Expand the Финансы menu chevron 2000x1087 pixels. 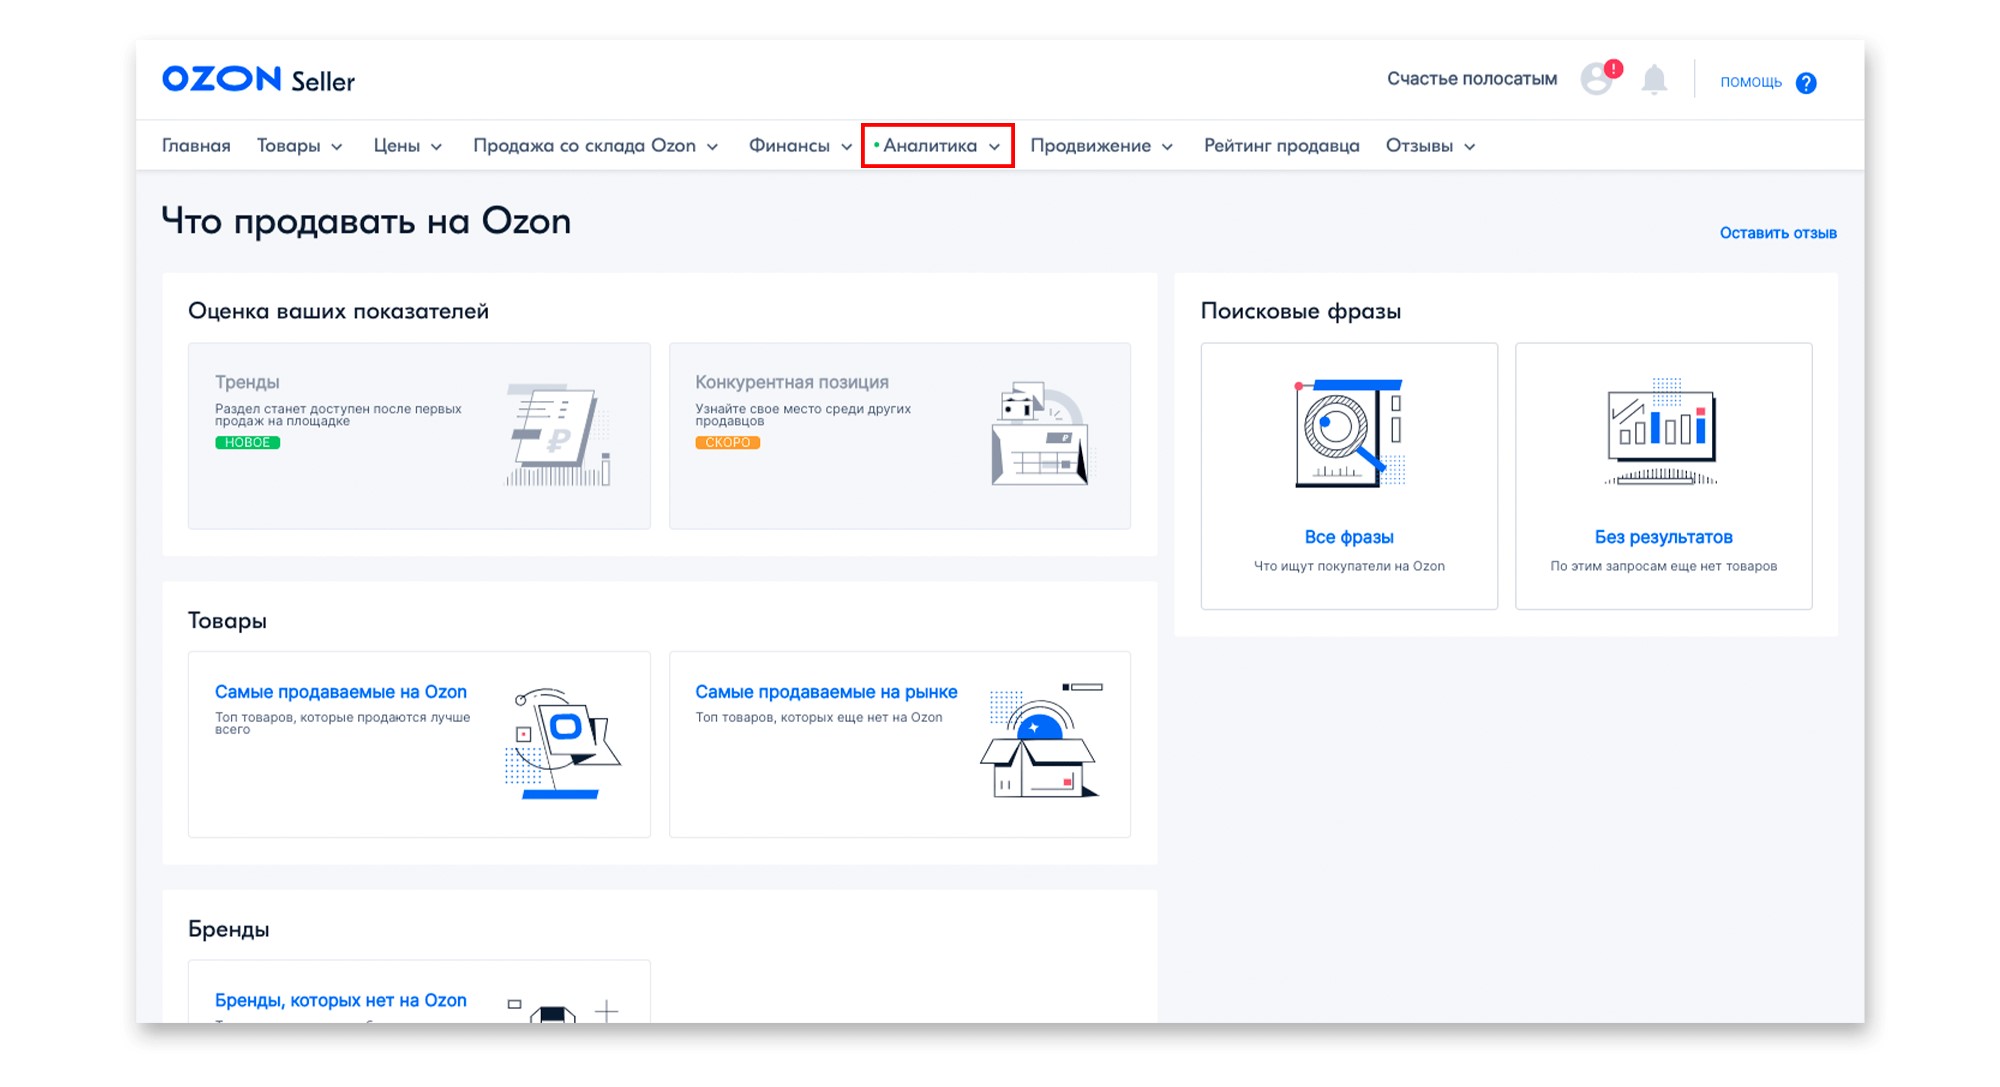[x=846, y=147]
